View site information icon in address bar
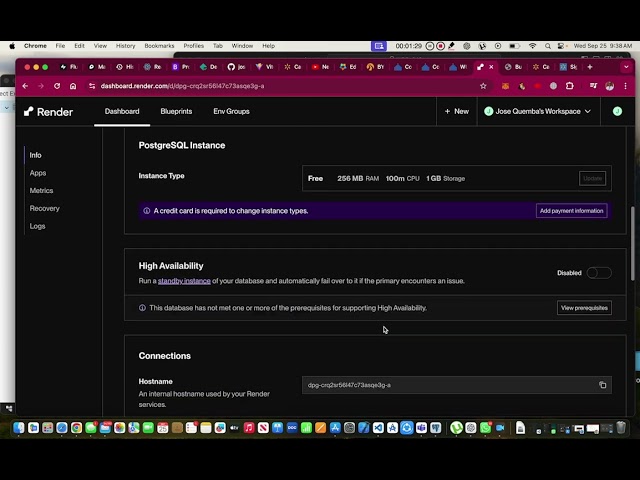The height and width of the screenshot is (480, 640). click(92, 86)
